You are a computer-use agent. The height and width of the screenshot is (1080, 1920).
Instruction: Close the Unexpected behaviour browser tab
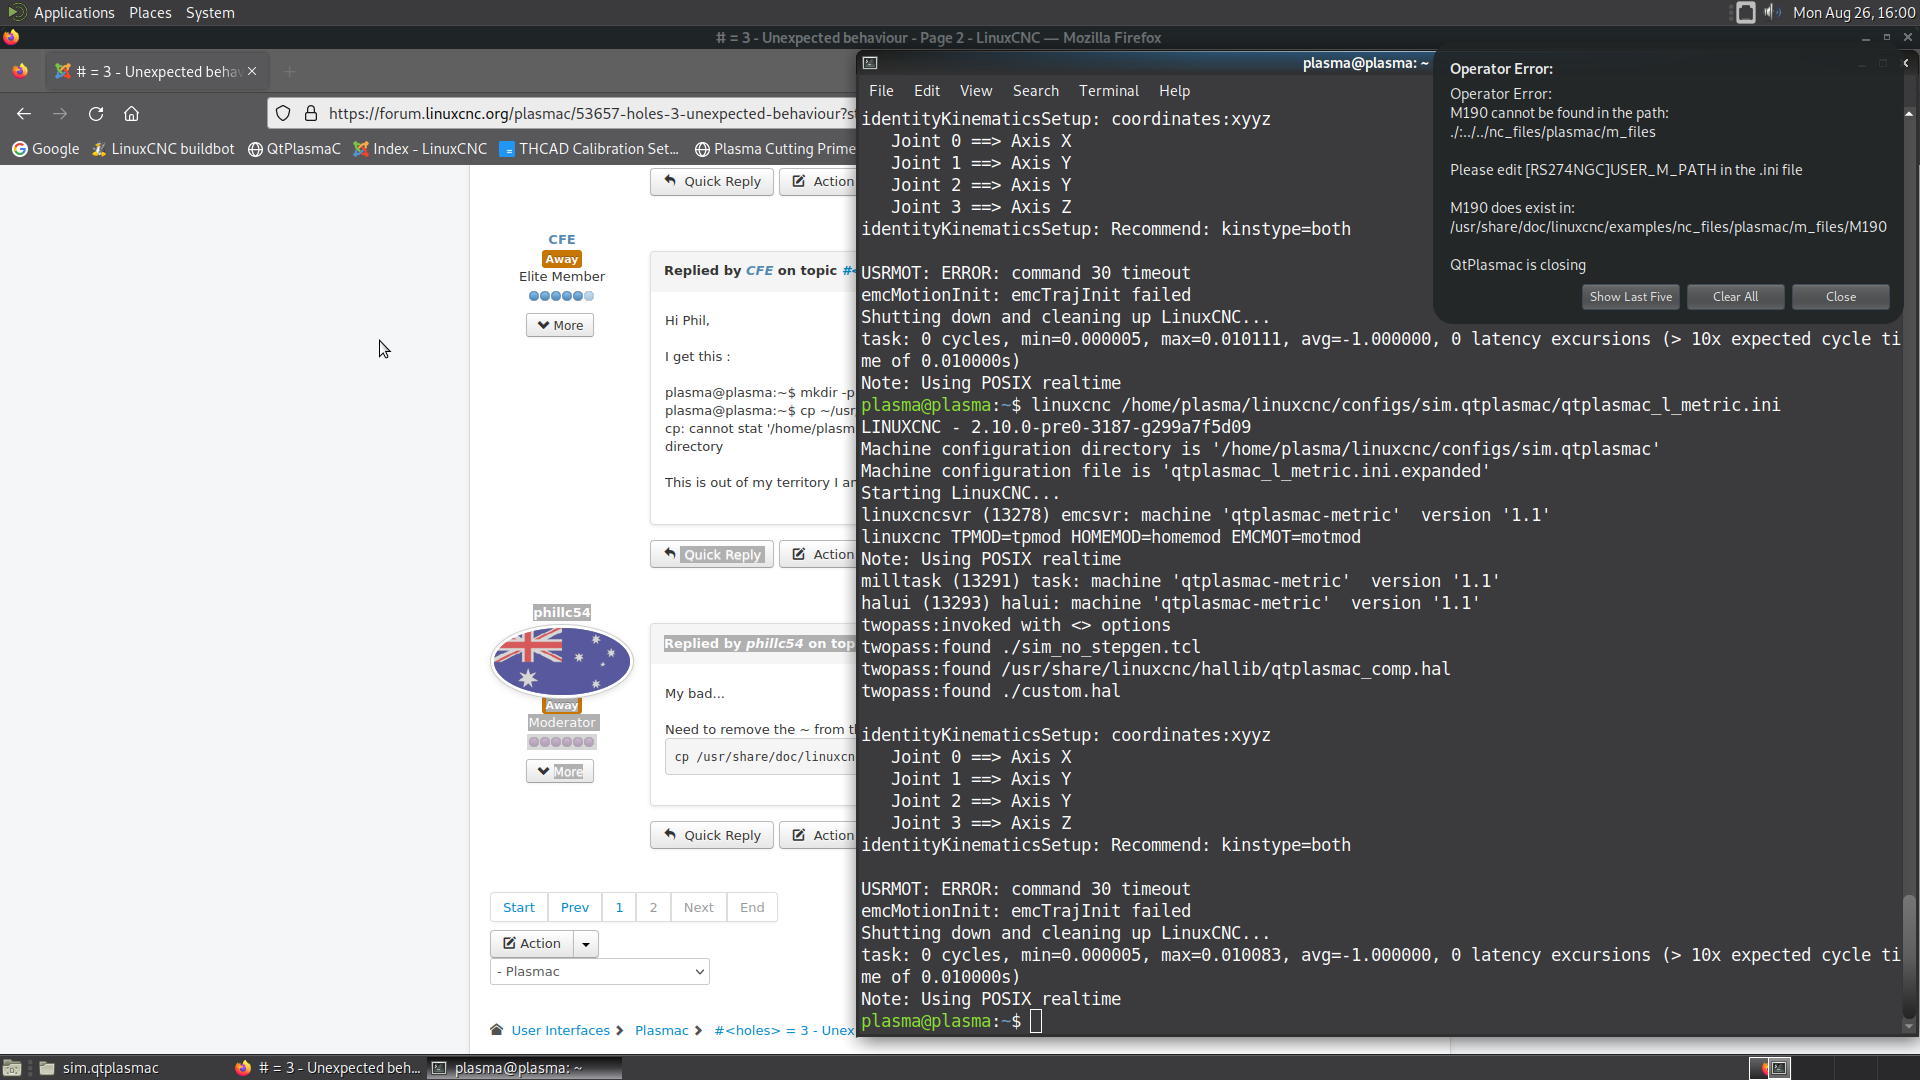[x=252, y=72]
